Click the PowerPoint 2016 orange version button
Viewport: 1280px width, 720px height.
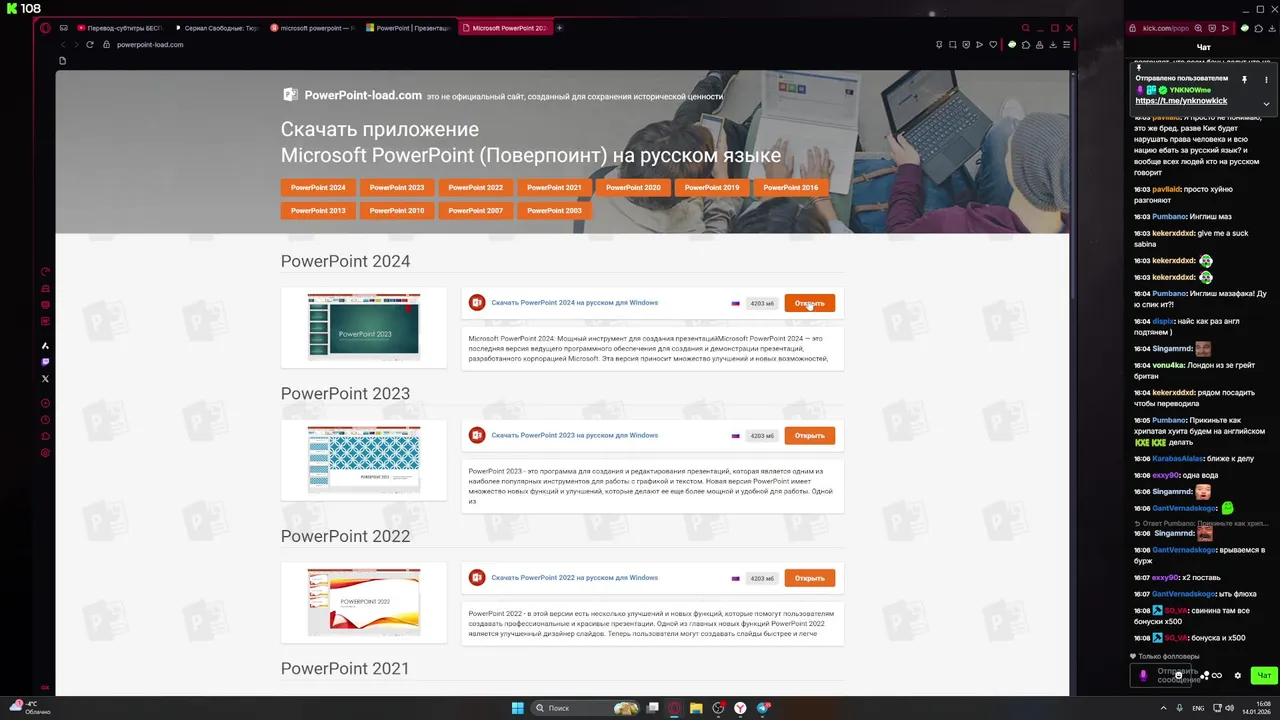point(790,187)
